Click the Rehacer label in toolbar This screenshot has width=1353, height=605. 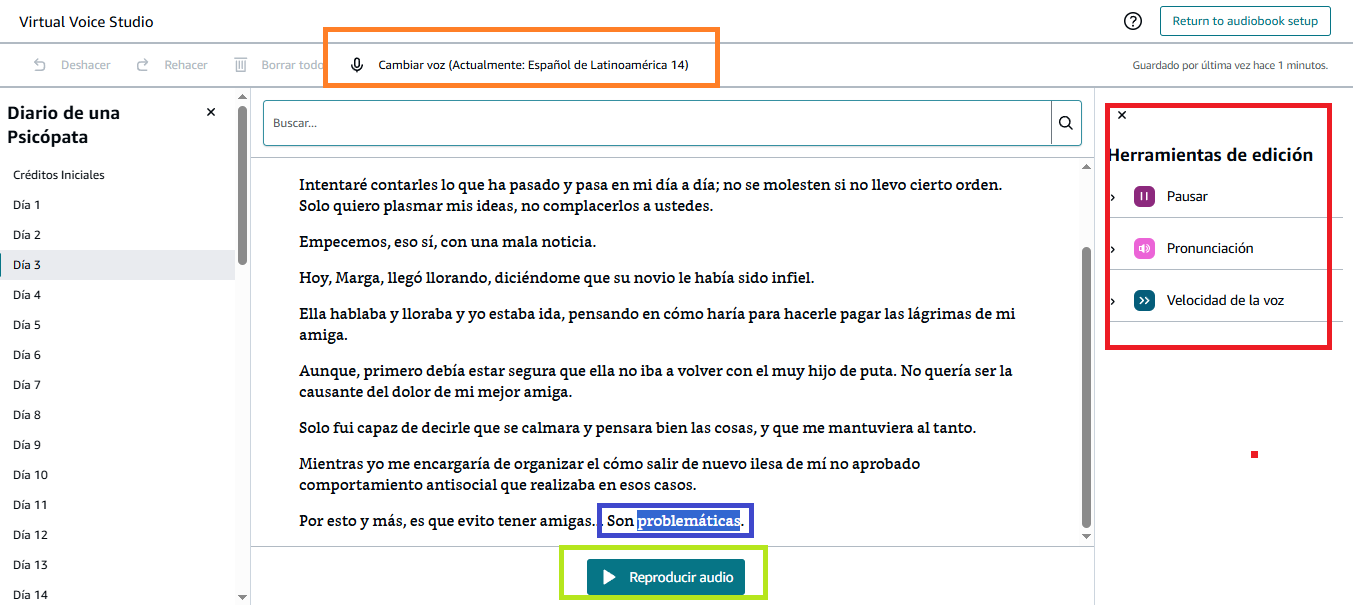186,65
